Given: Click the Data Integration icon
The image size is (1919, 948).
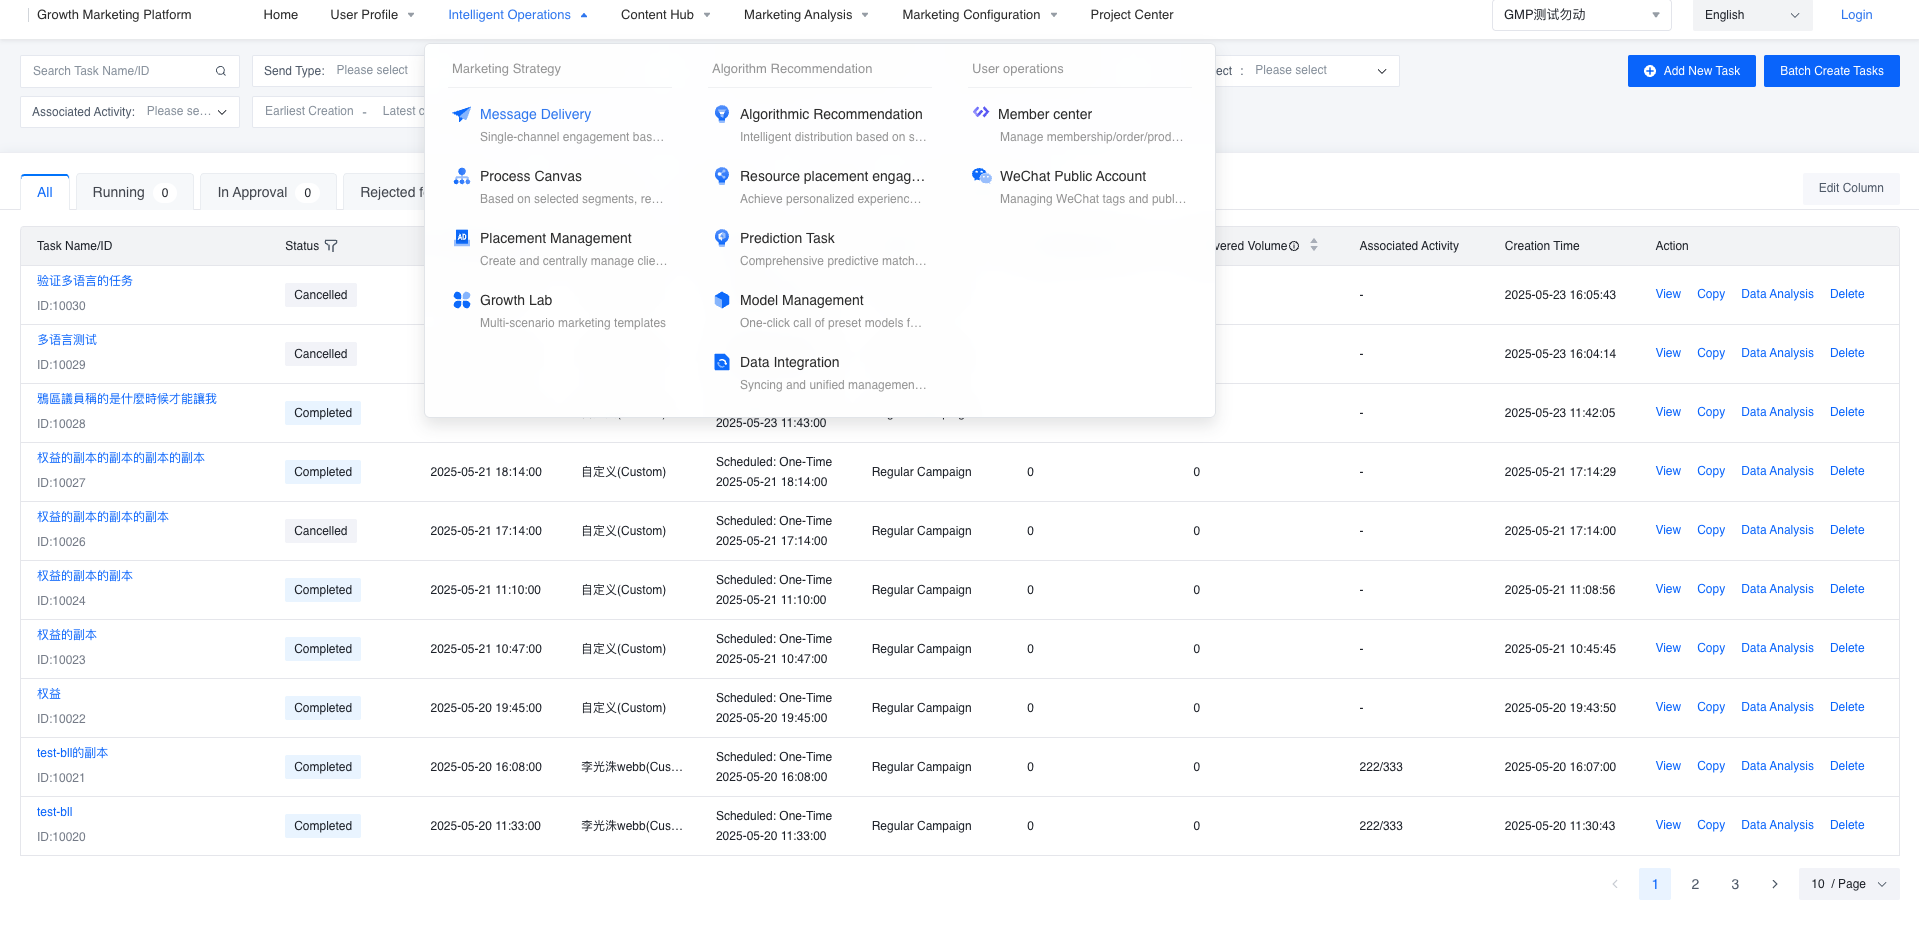Looking at the screenshot, I should (x=721, y=362).
